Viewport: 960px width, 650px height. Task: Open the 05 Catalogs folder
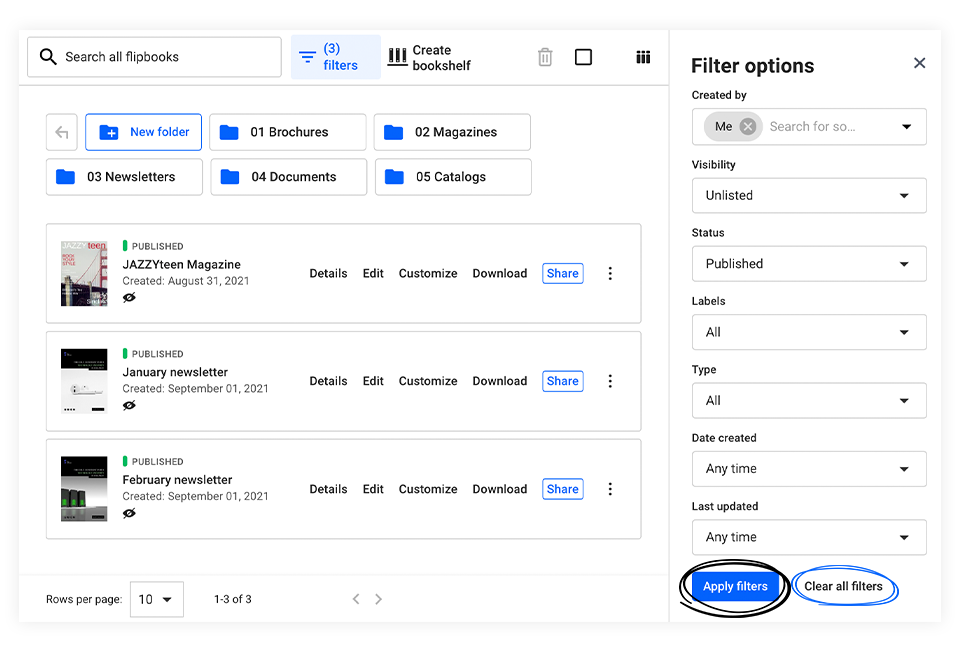[x=453, y=177]
